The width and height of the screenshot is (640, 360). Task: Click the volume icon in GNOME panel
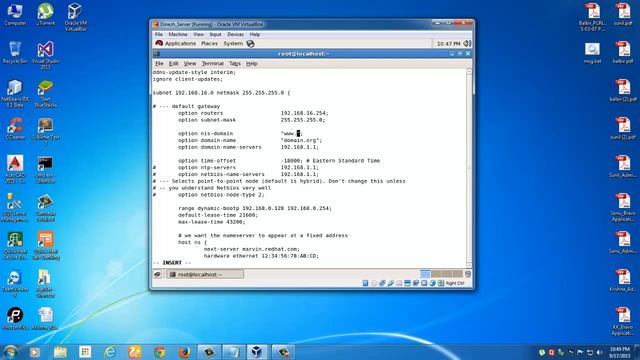click(x=467, y=43)
